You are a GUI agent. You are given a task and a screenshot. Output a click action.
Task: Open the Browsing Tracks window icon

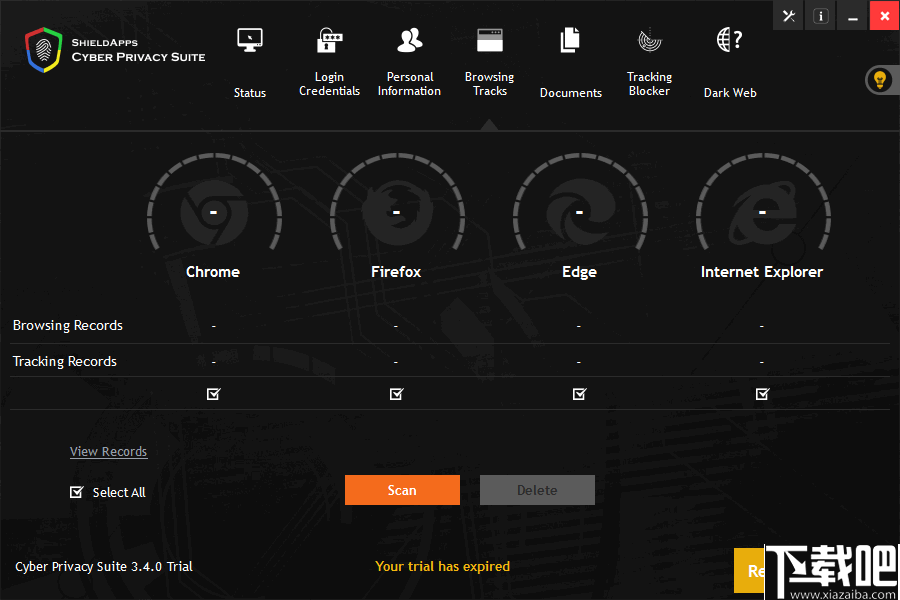490,40
